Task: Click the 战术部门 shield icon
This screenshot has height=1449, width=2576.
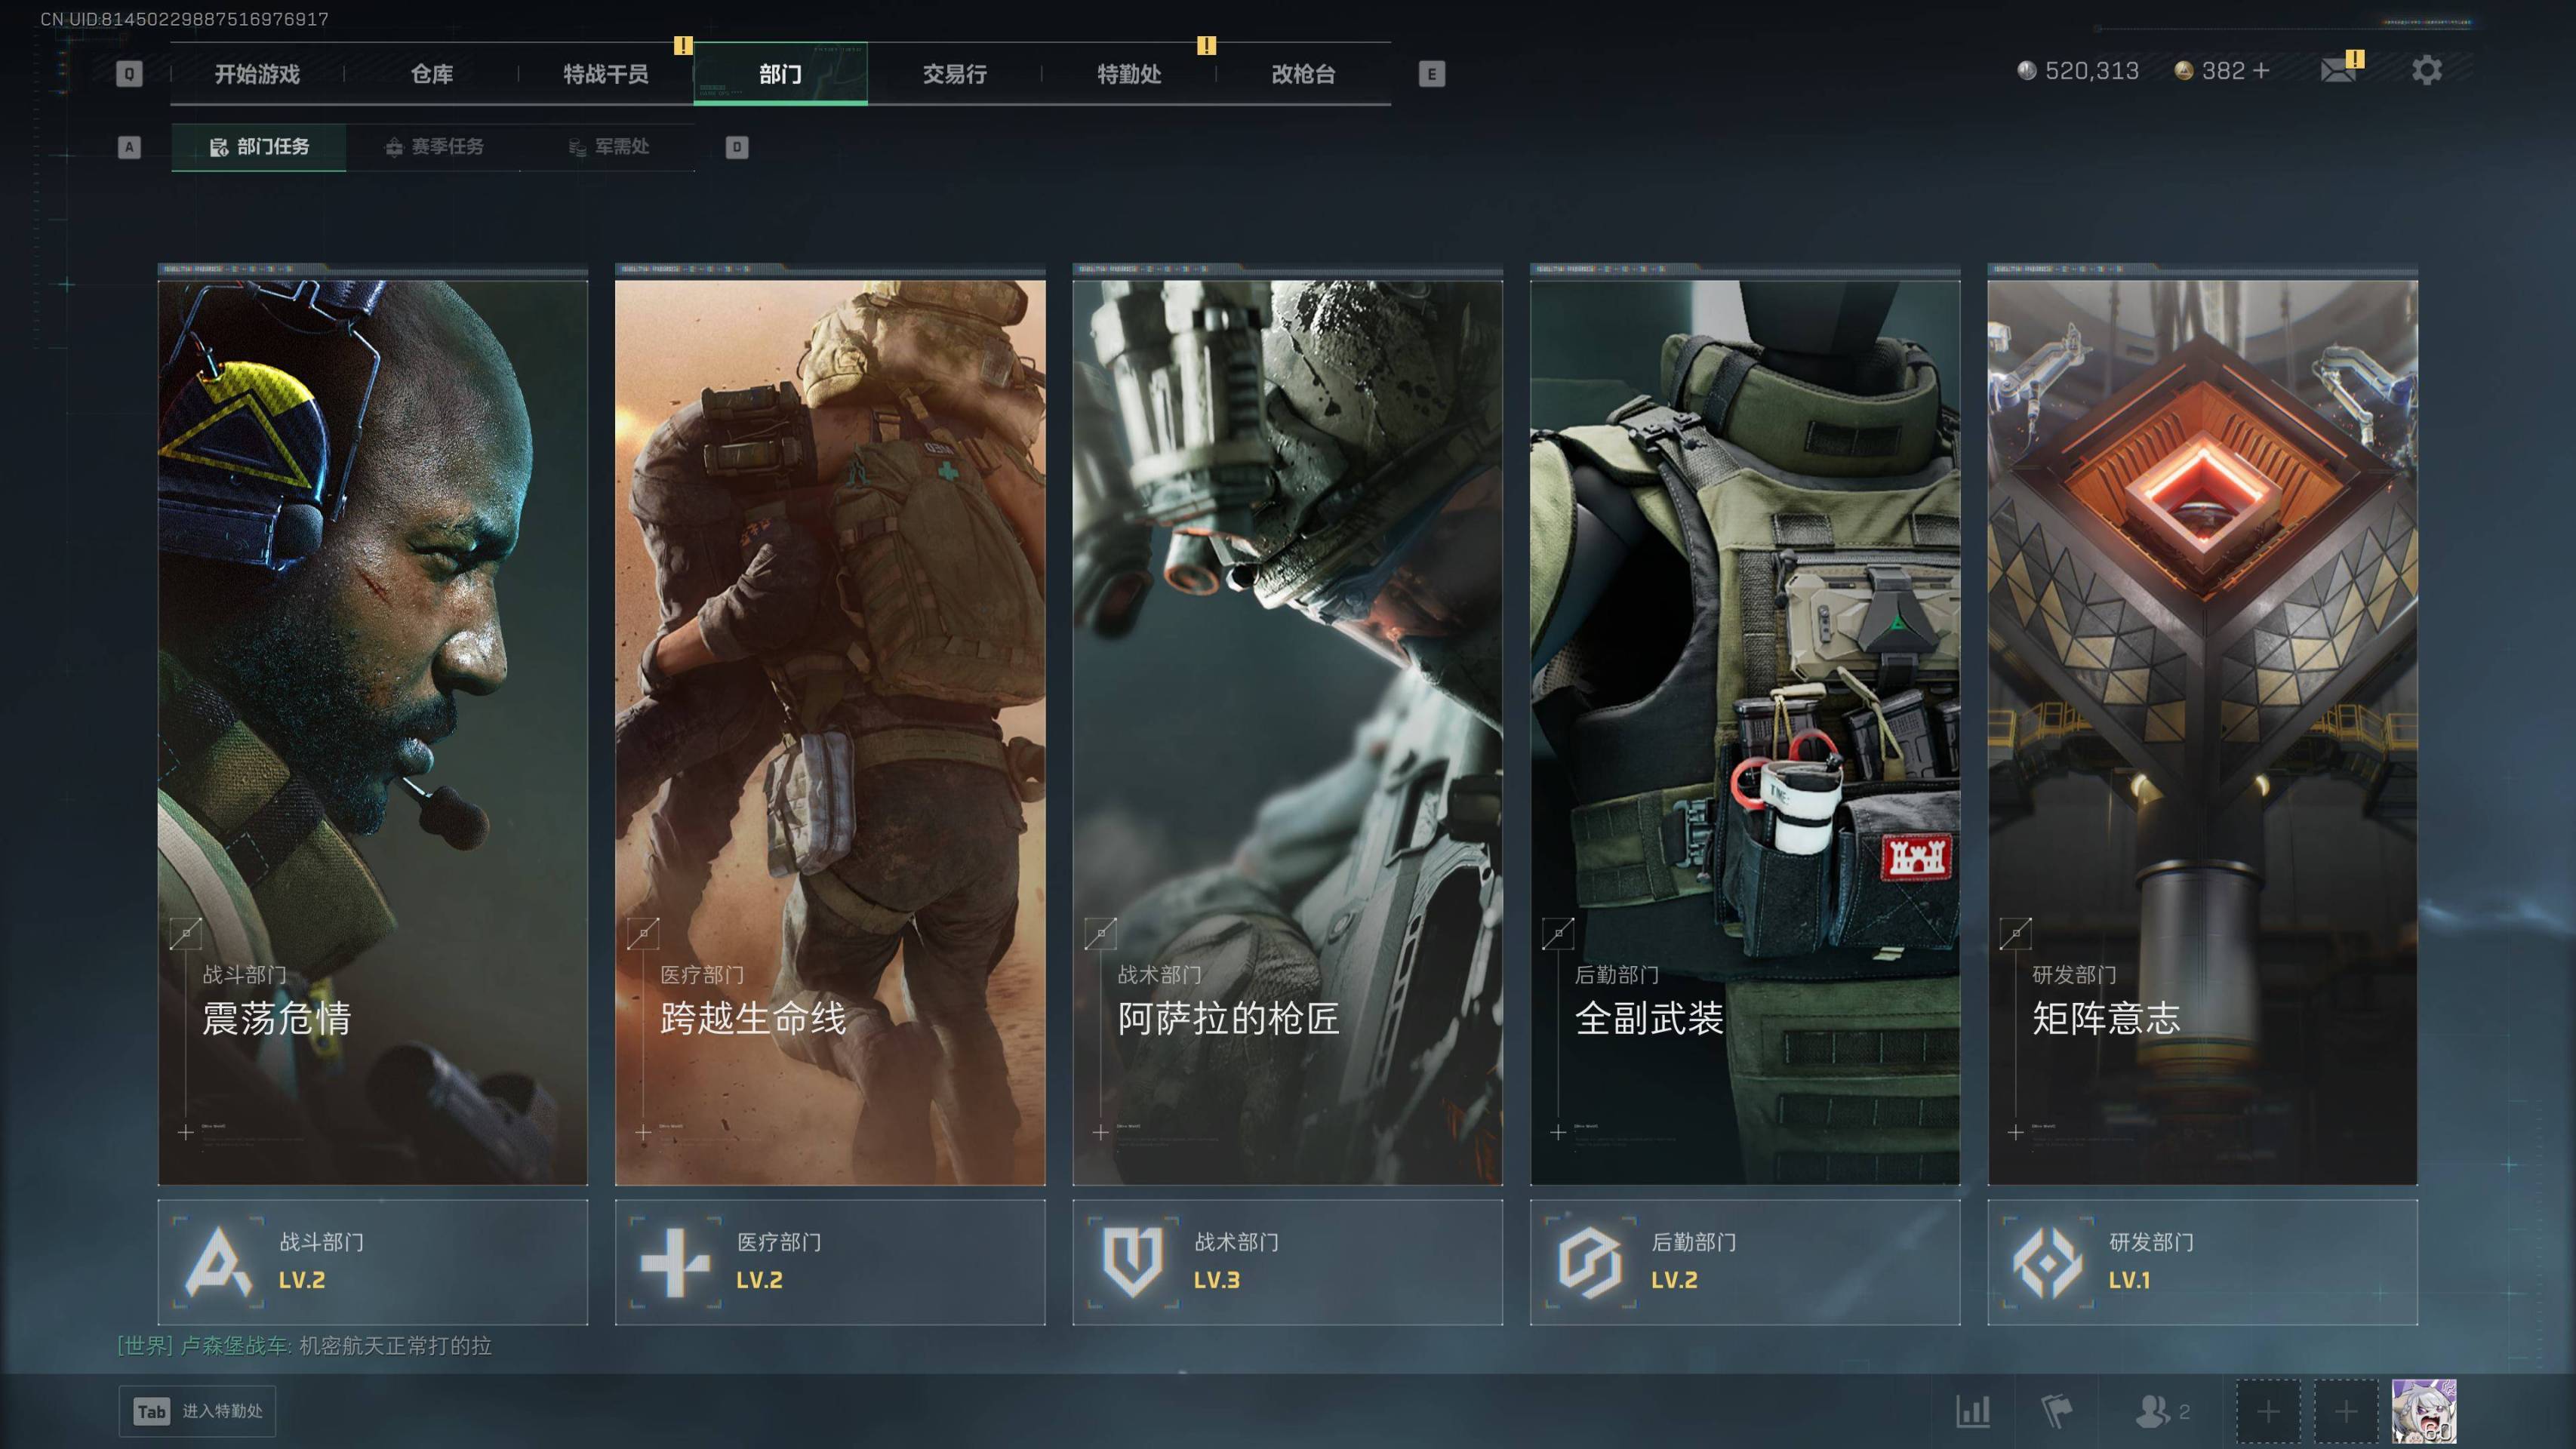Action: coord(1132,1262)
